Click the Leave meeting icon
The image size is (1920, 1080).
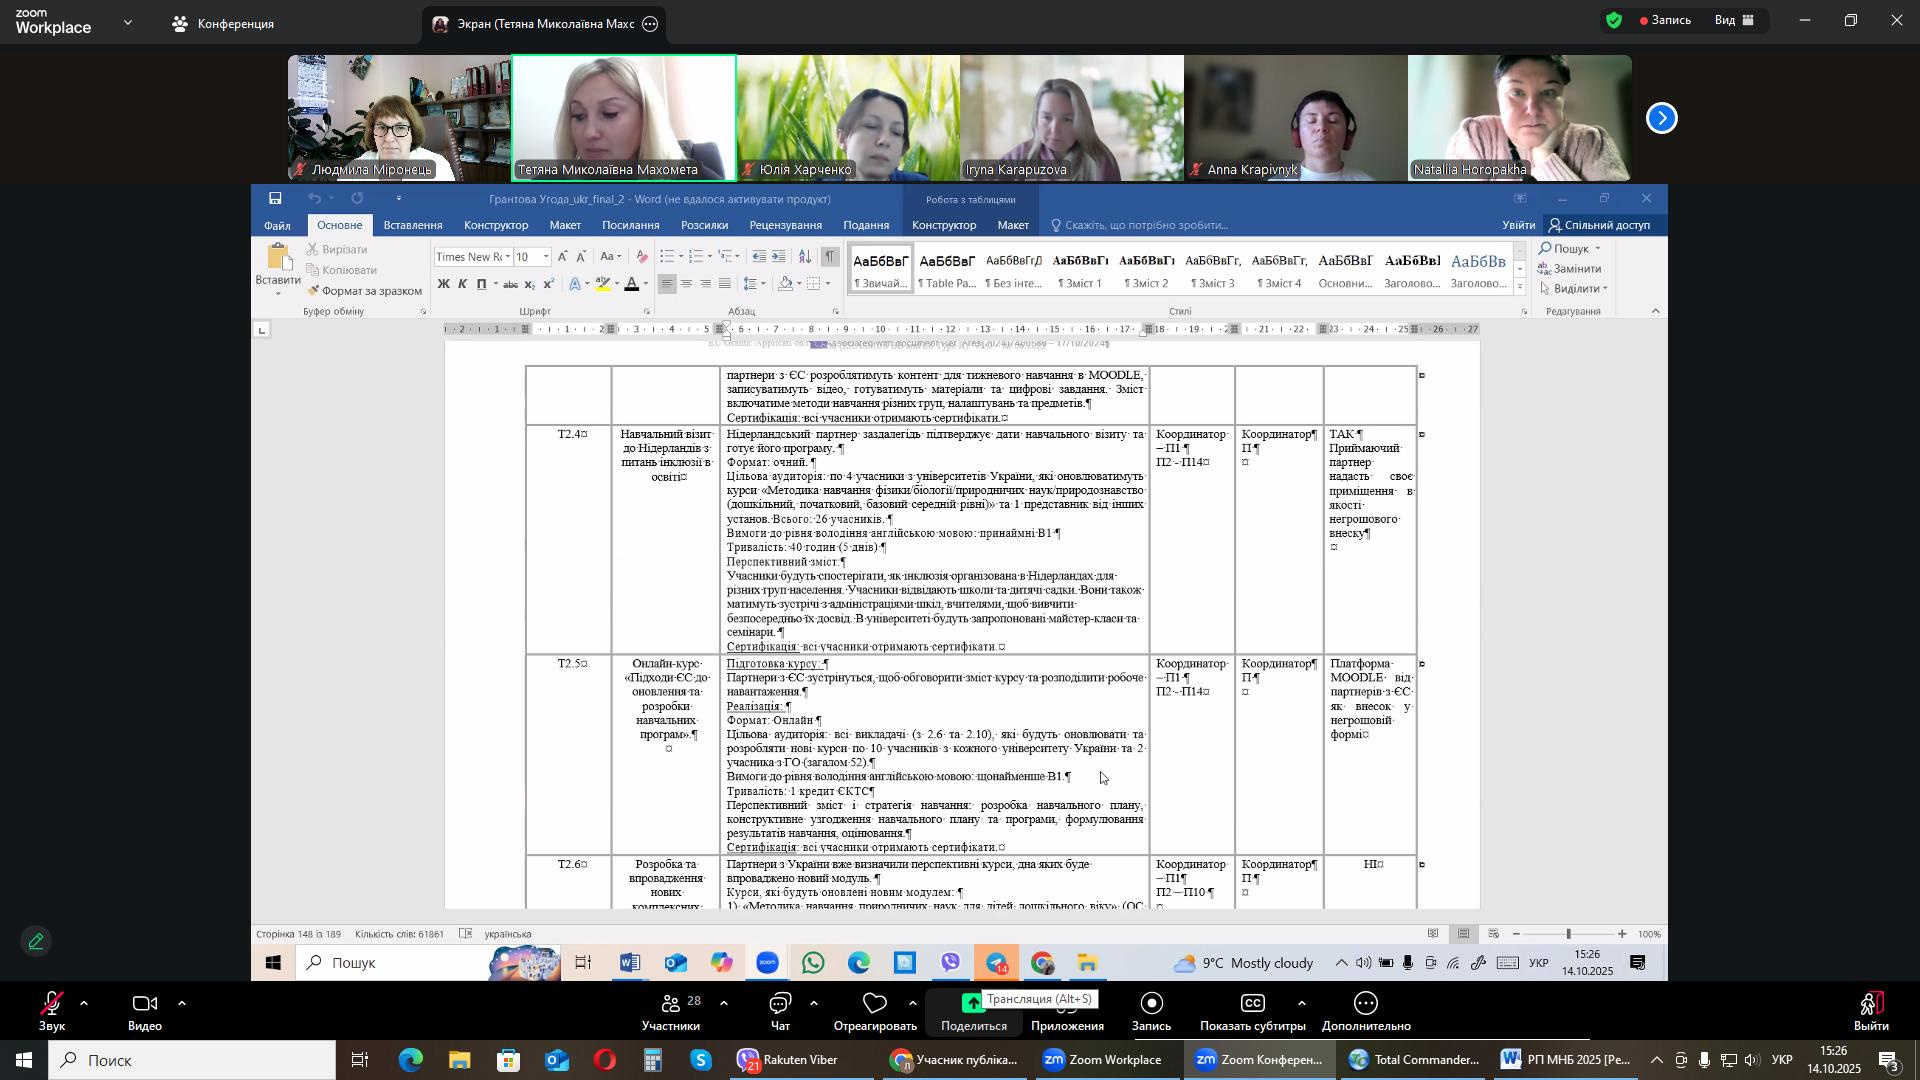pos(1871,1004)
